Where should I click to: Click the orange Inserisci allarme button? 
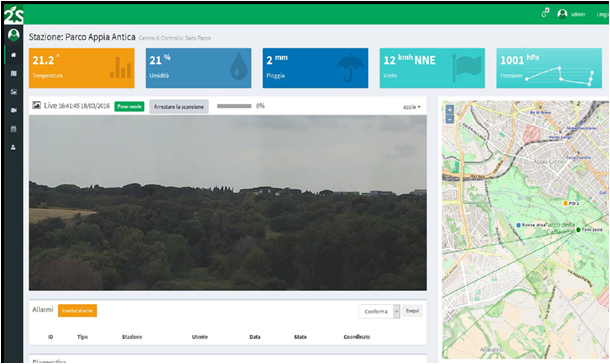pos(77,311)
